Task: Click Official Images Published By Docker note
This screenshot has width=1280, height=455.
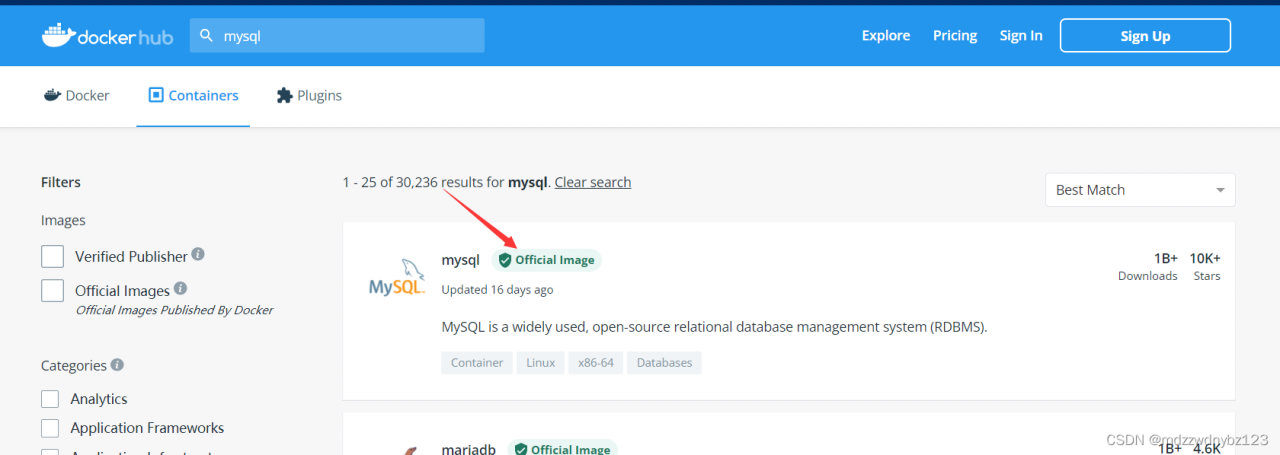Action: pos(174,310)
